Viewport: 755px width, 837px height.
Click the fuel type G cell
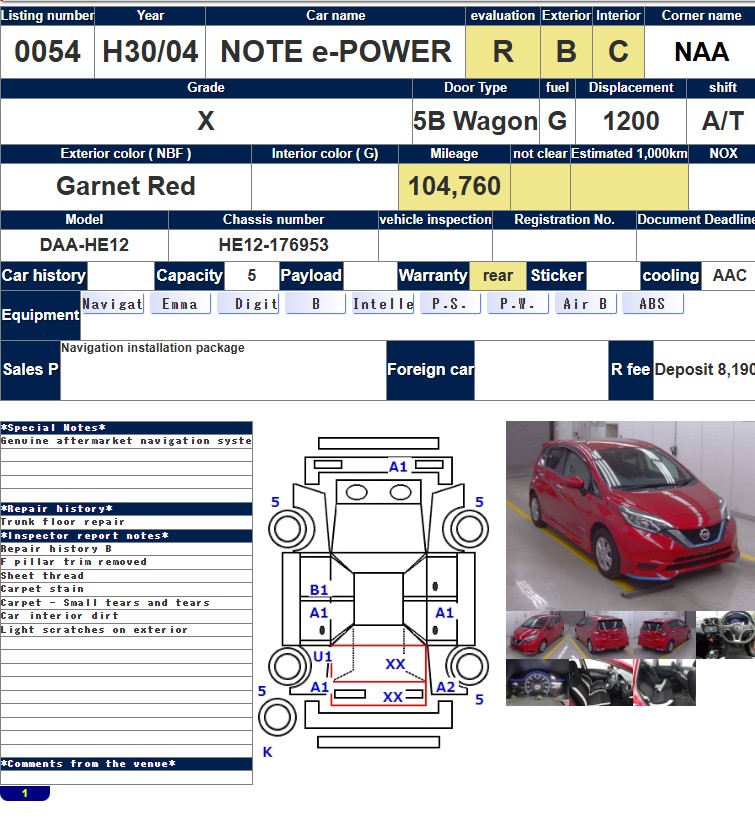(x=557, y=121)
